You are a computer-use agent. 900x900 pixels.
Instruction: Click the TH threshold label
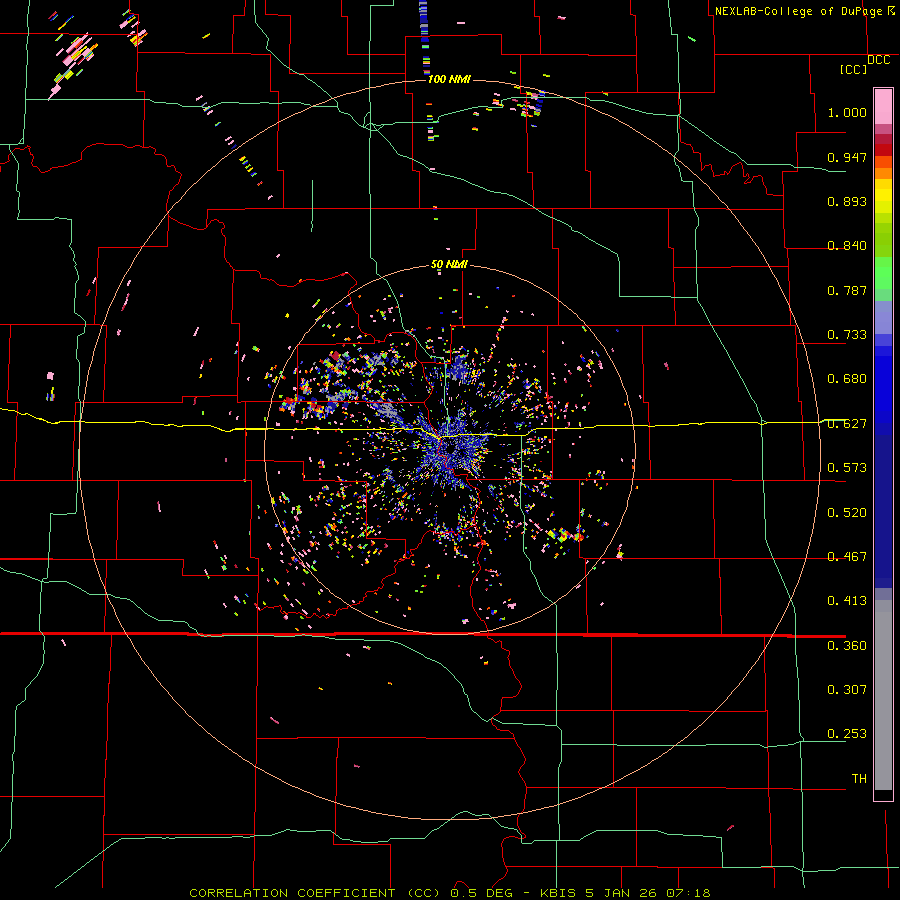click(859, 779)
